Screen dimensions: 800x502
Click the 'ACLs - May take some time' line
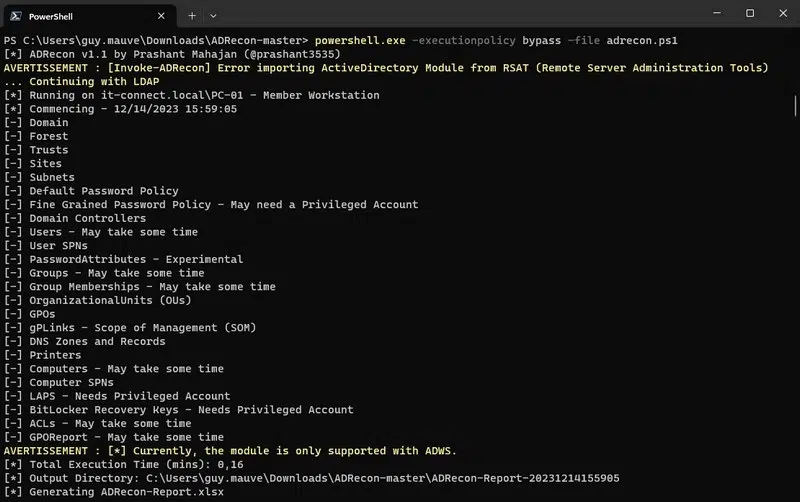(x=97, y=423)
